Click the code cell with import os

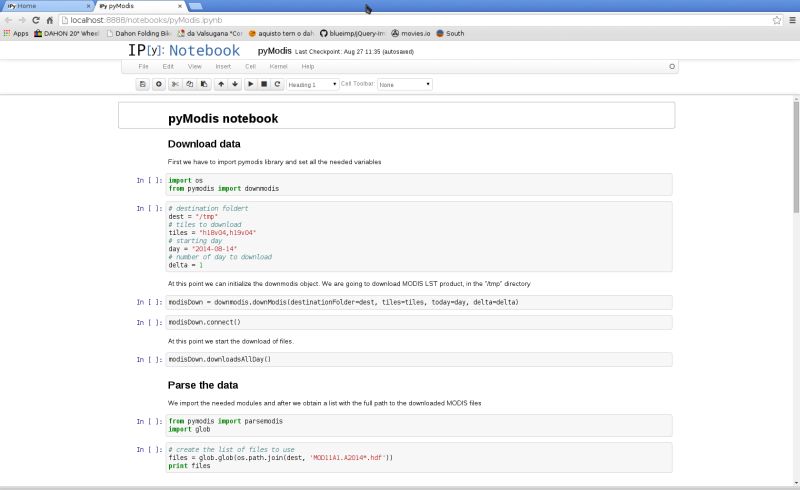(419, 184)
